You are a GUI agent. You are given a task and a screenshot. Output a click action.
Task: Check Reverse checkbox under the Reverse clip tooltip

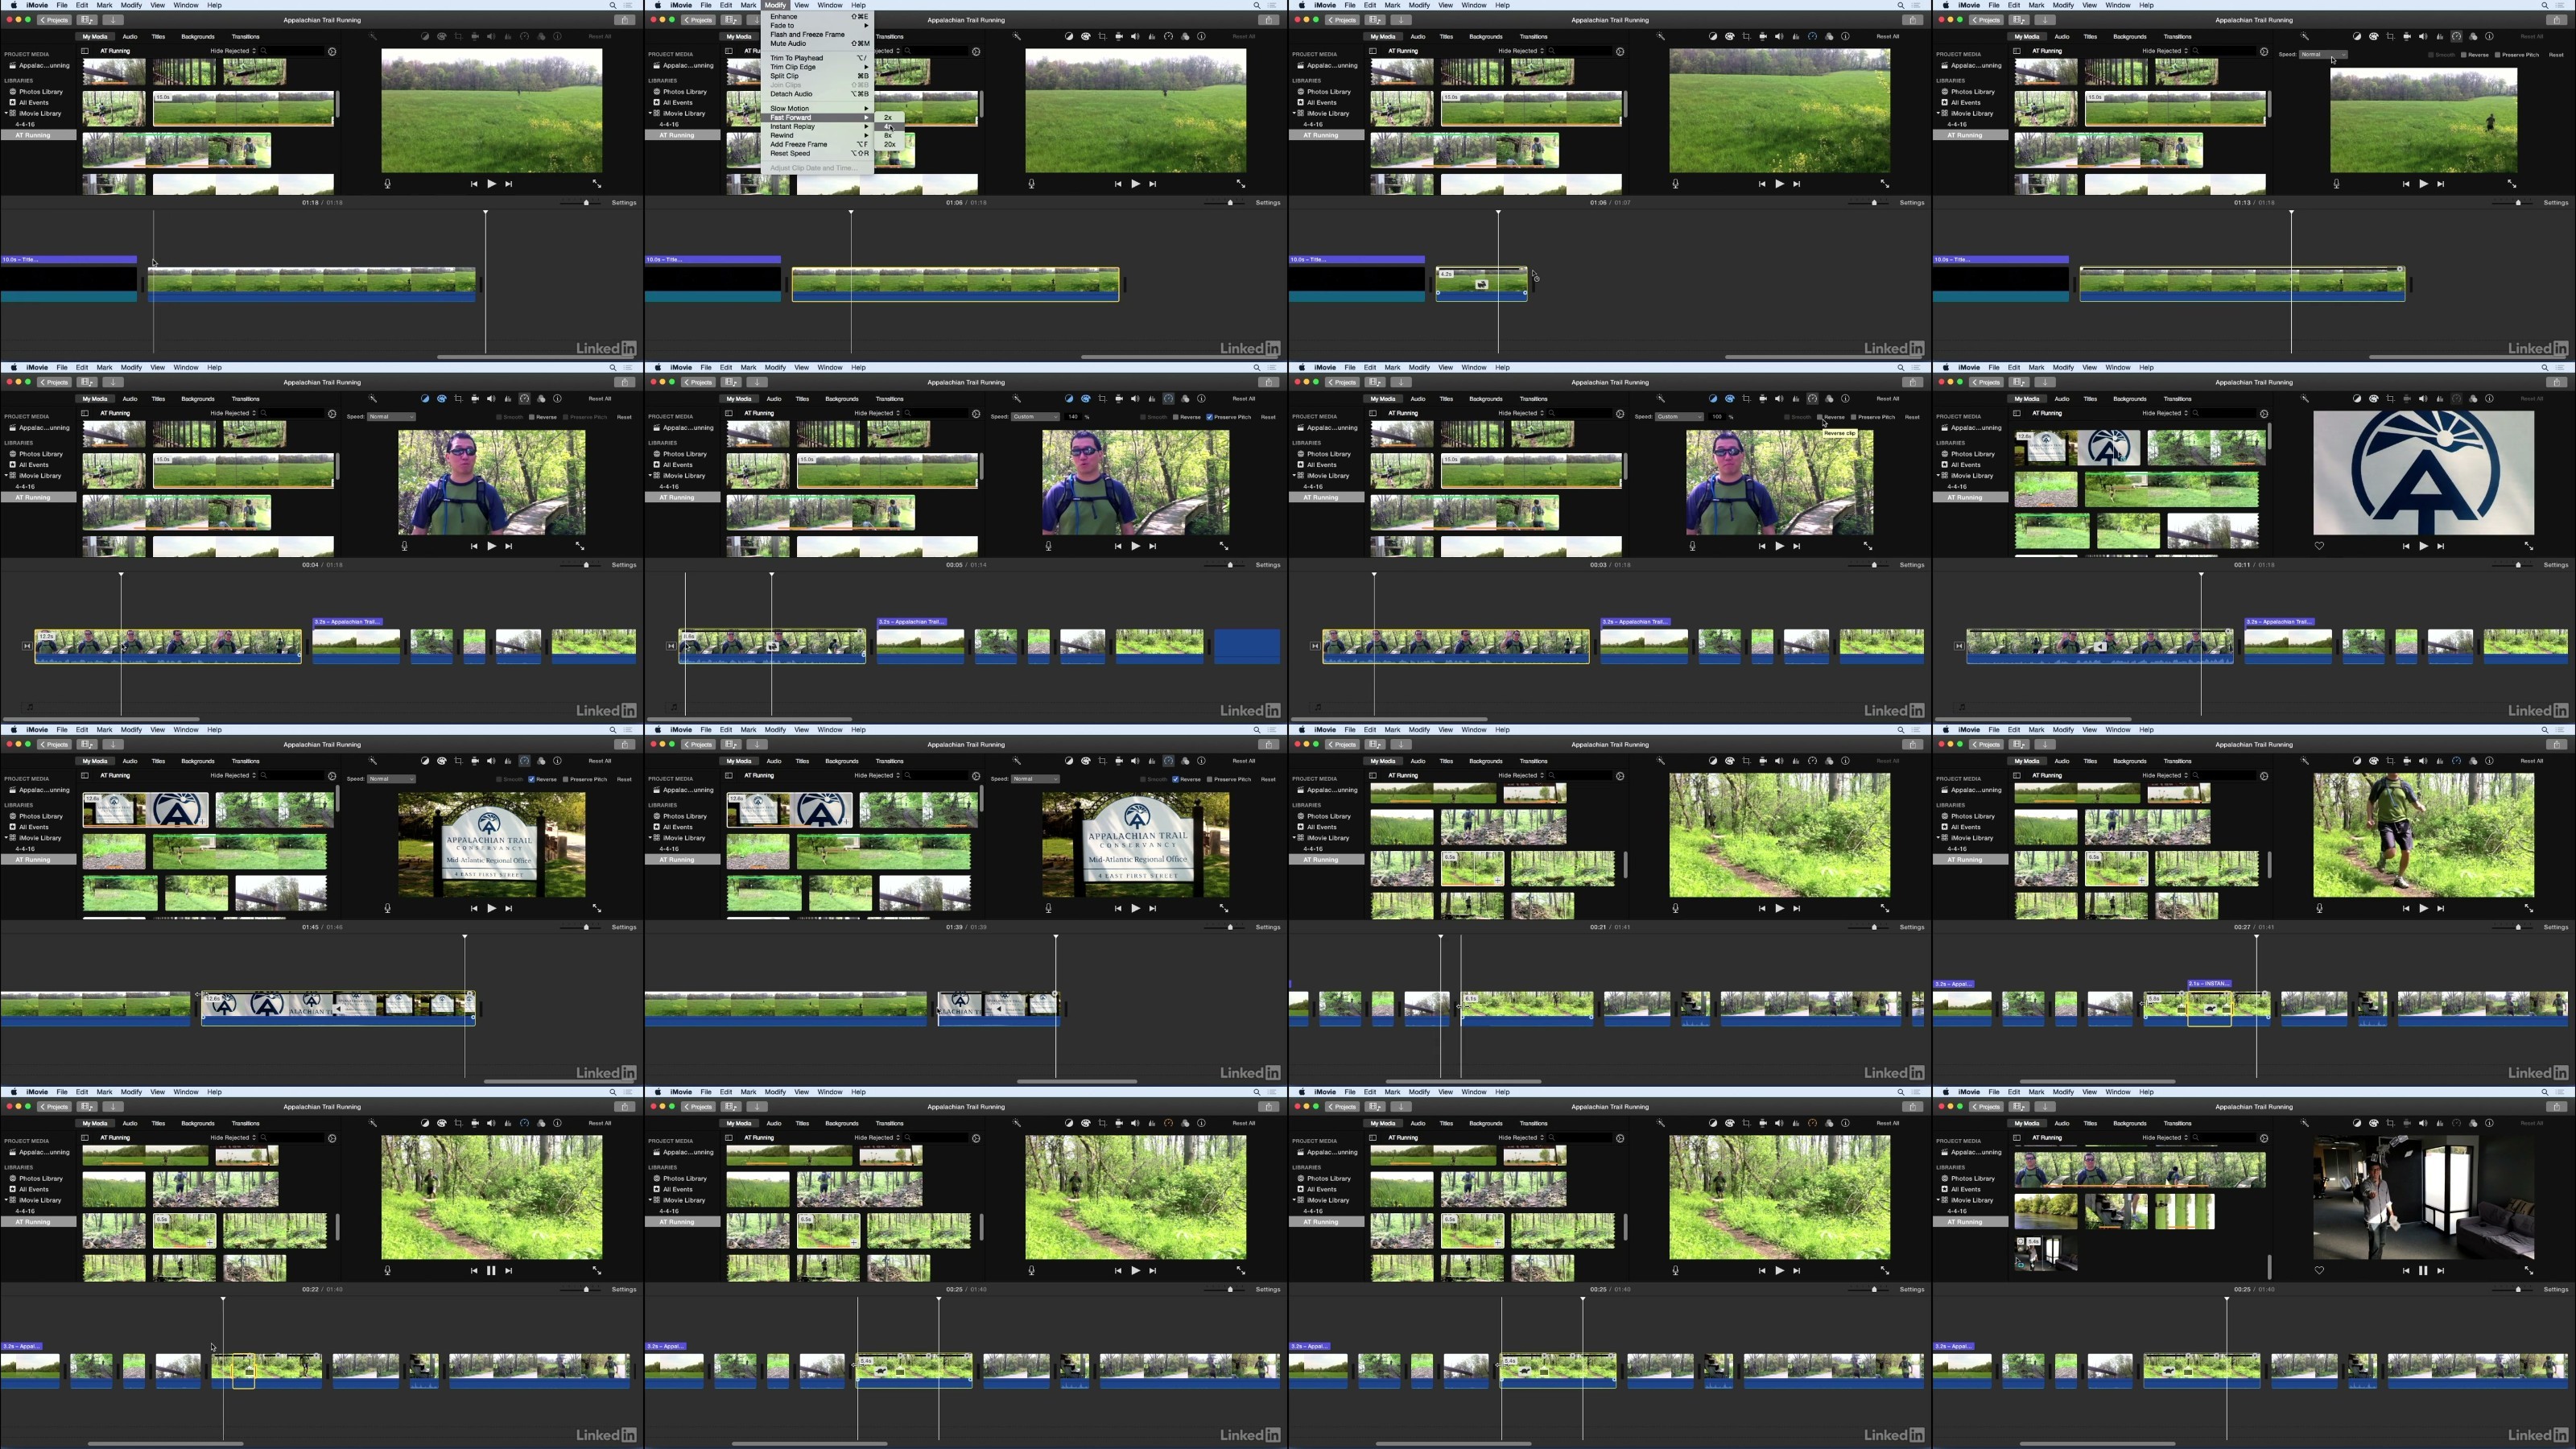click(x=1820, y=417)
